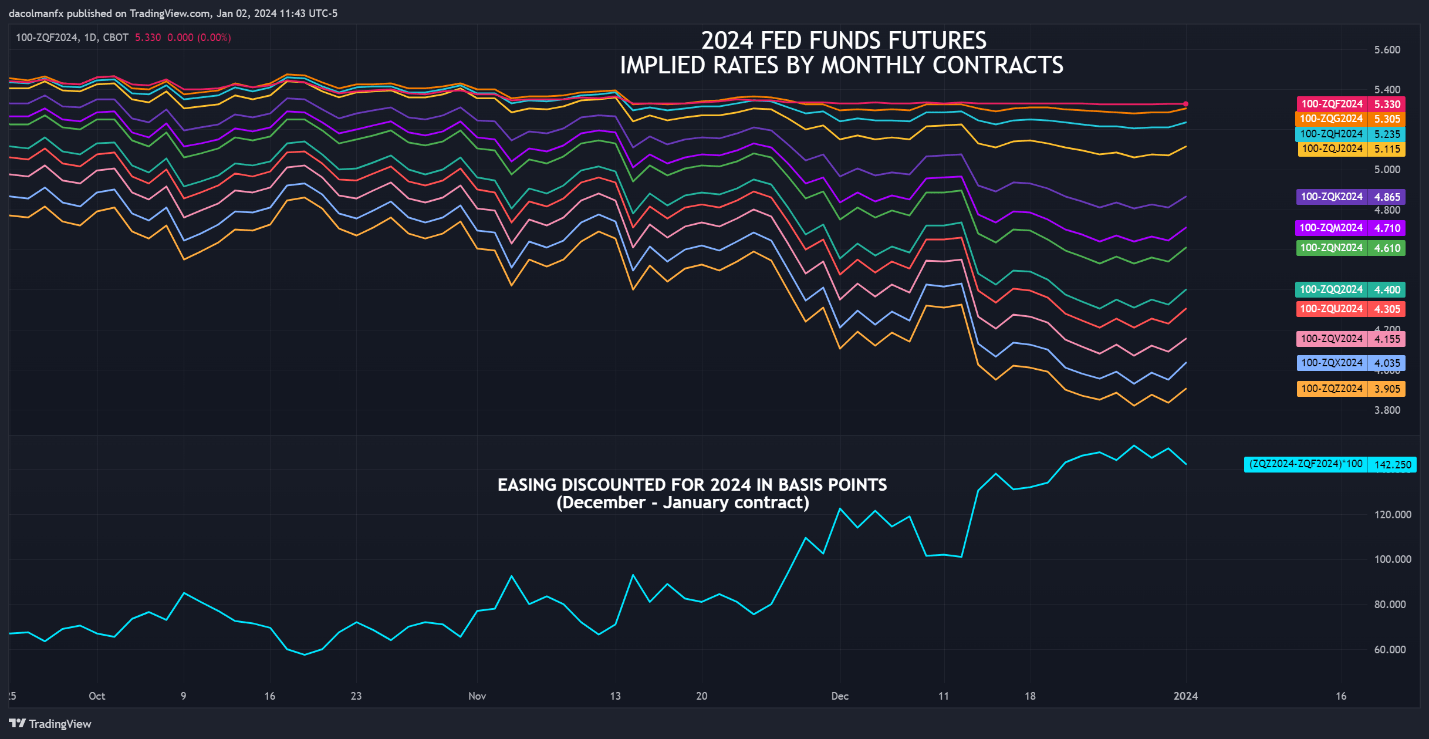This screenshot has width=1429, height=739.
Task: Select the 100-ZQQ2024 series label
Action: tap(1333, 289)
